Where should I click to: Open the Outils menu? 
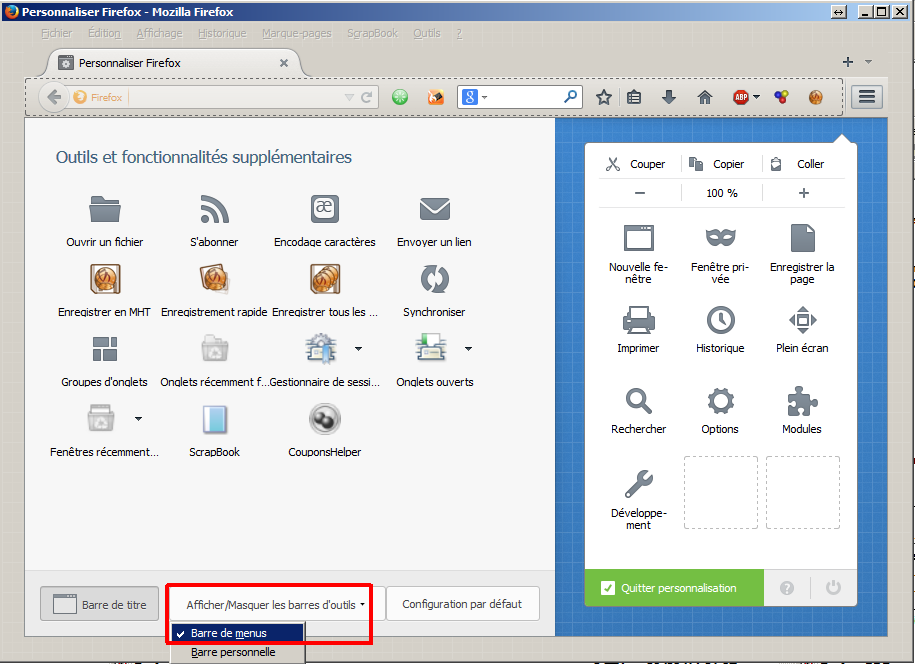click(x=427, y=33)
